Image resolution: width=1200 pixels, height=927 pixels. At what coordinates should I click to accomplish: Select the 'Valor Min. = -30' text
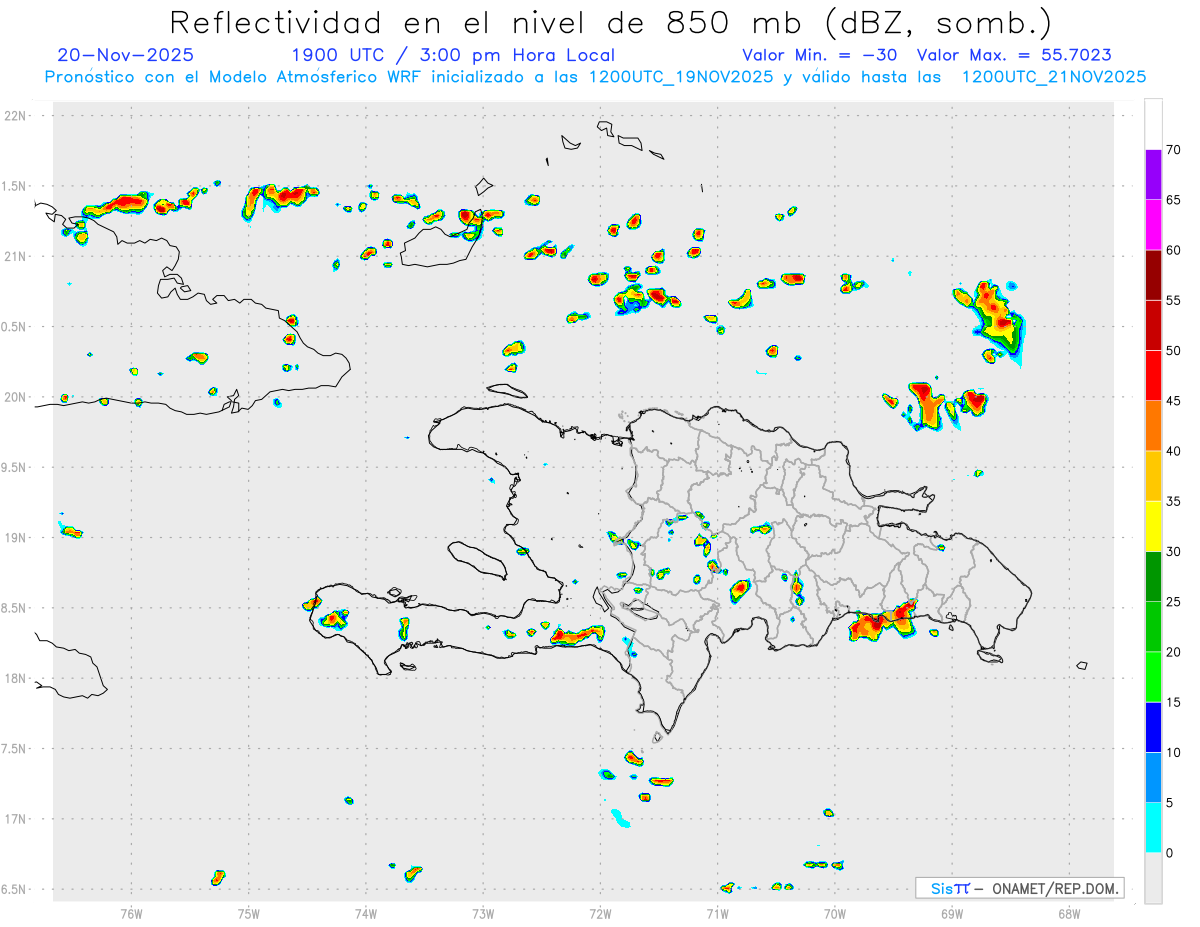[819, 55]
